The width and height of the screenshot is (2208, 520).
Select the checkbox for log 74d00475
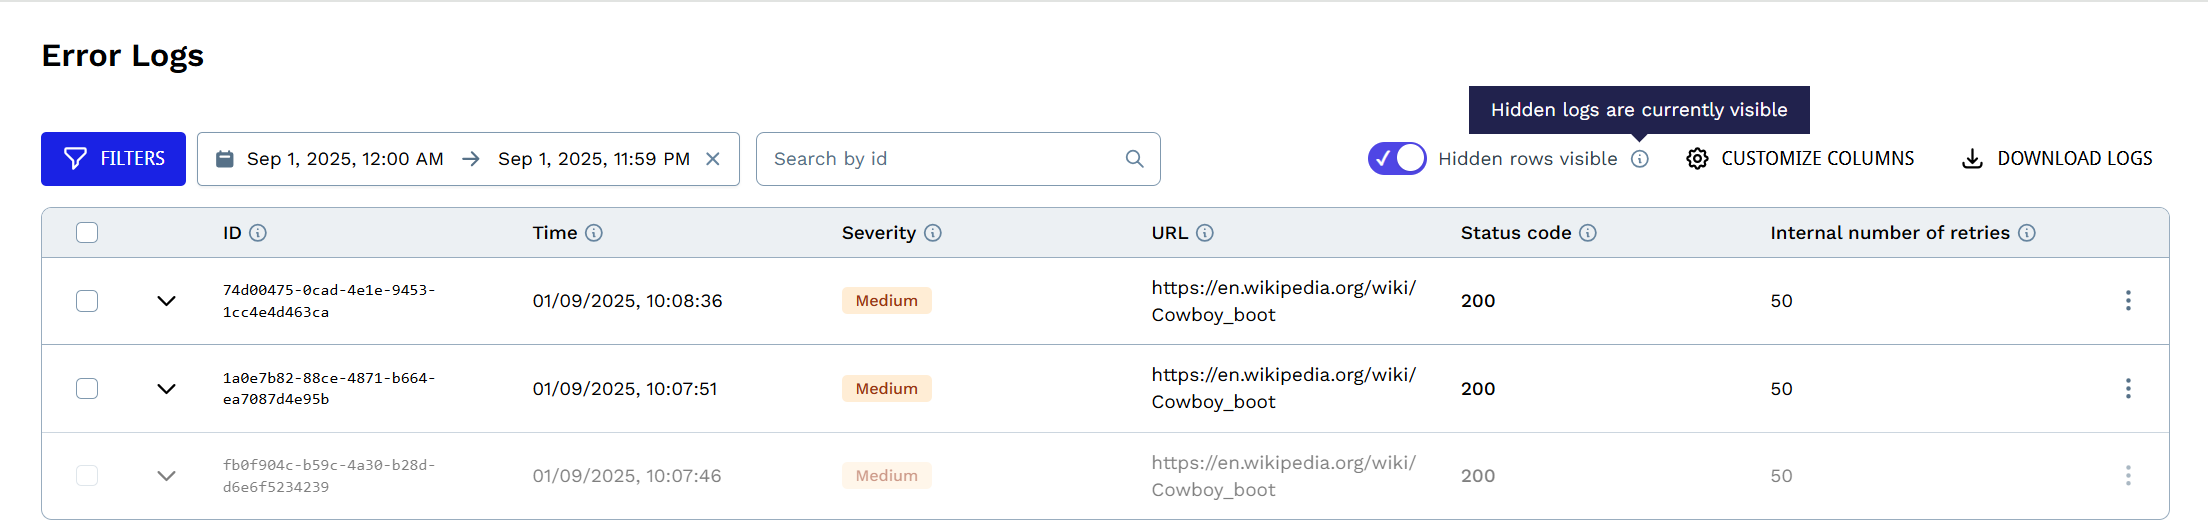pyautogui.click(x=87, y=301)
